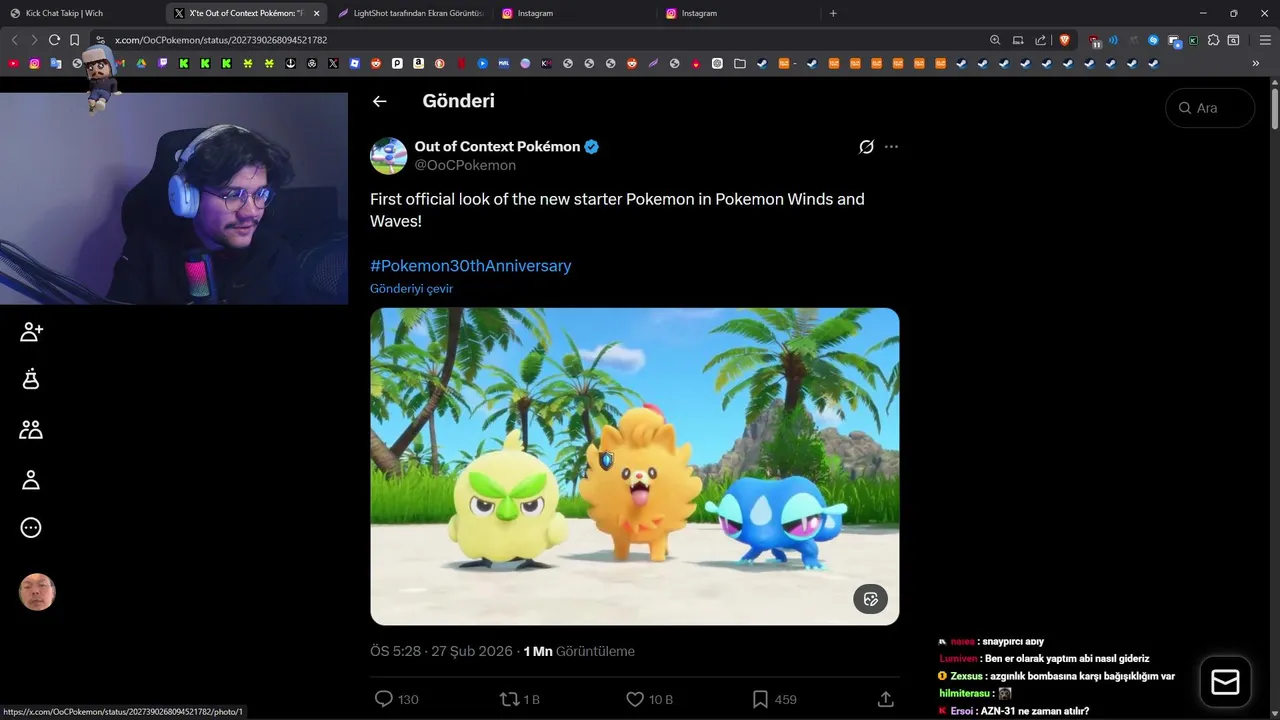Open site settings icon in address bar
Image resolution: width=1280 pixels, height=720 pixels.
click(x=100, y=40)
